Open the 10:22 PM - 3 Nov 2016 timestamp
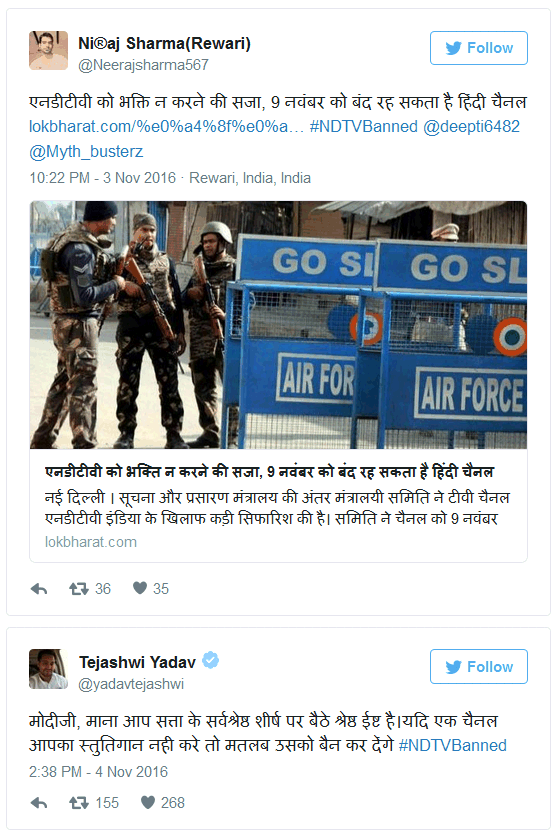This screenshot has width=558, height=835. (102, 178)
